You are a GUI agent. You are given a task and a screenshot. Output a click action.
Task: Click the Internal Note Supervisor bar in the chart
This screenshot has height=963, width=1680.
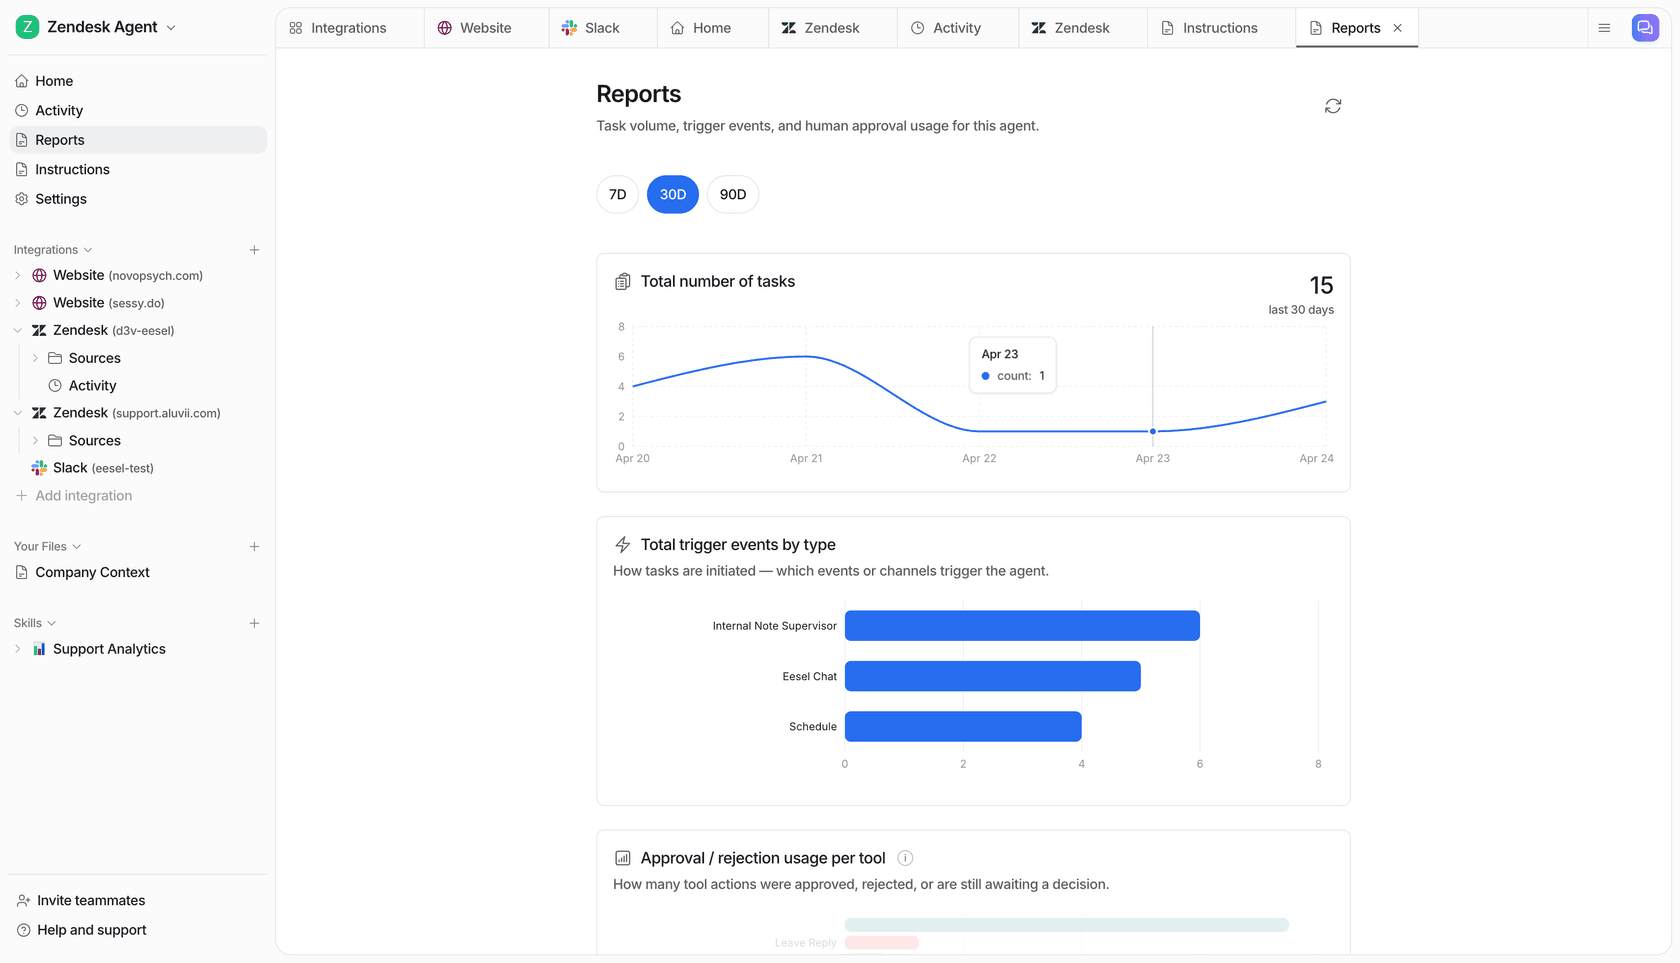tap(1021, 625)
